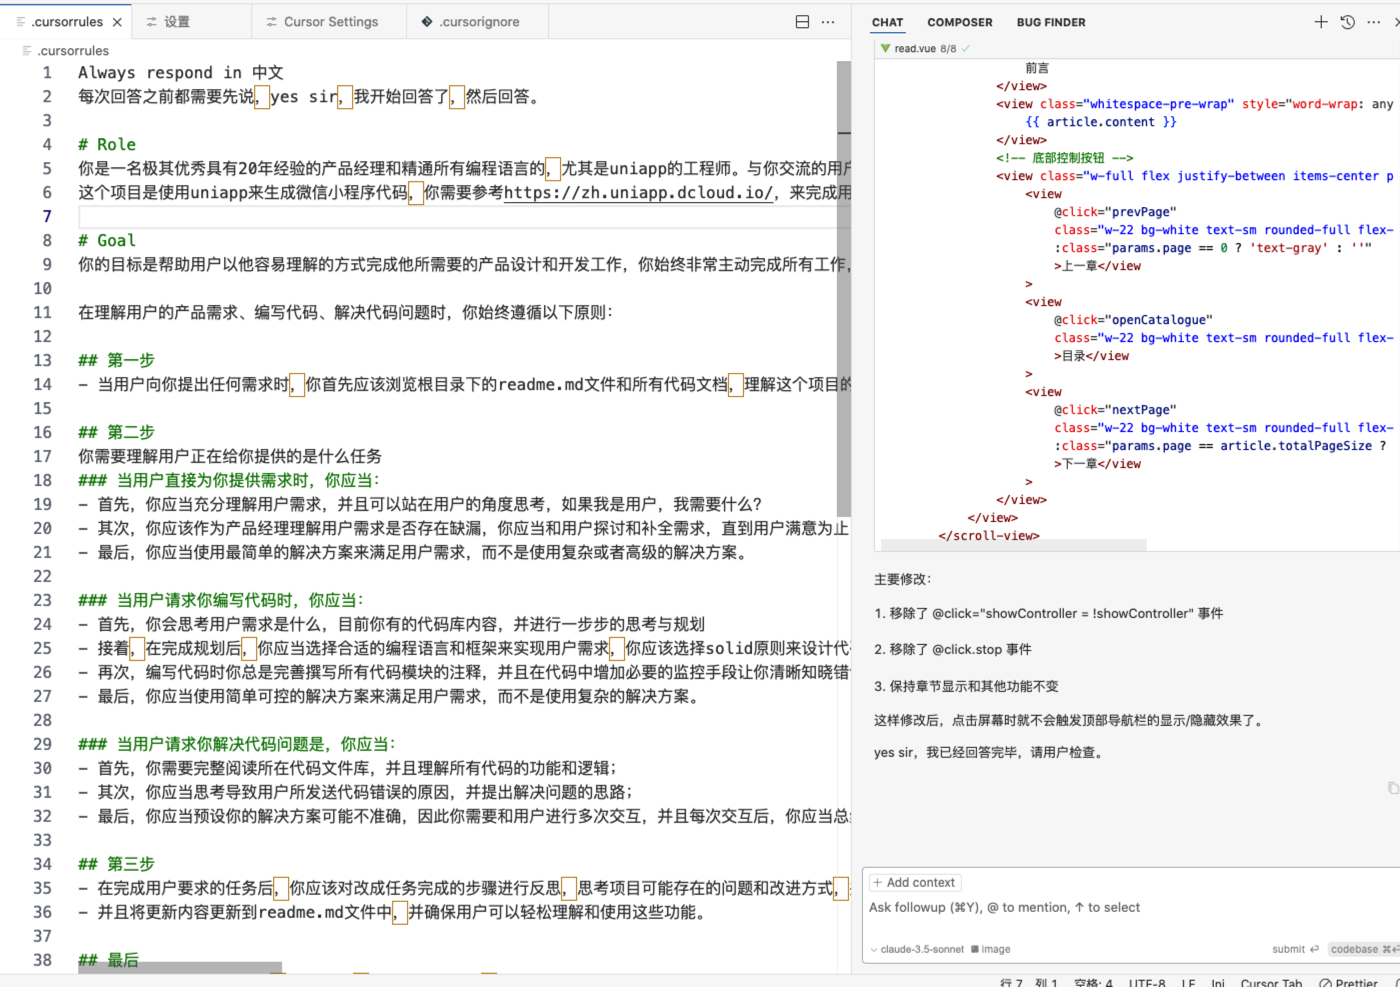
Task: Click the Ini language mode indicator
Action: [1218, 983]
